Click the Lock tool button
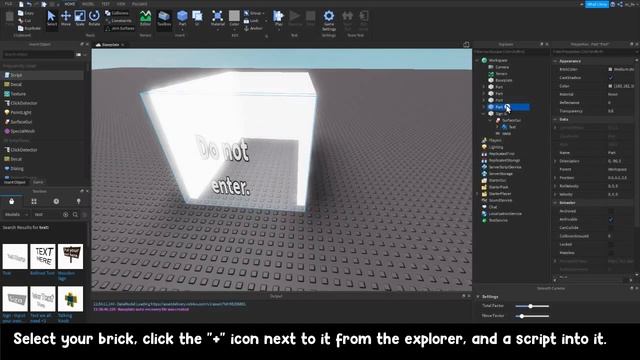640x360 pixels. (x=251, y=20)
